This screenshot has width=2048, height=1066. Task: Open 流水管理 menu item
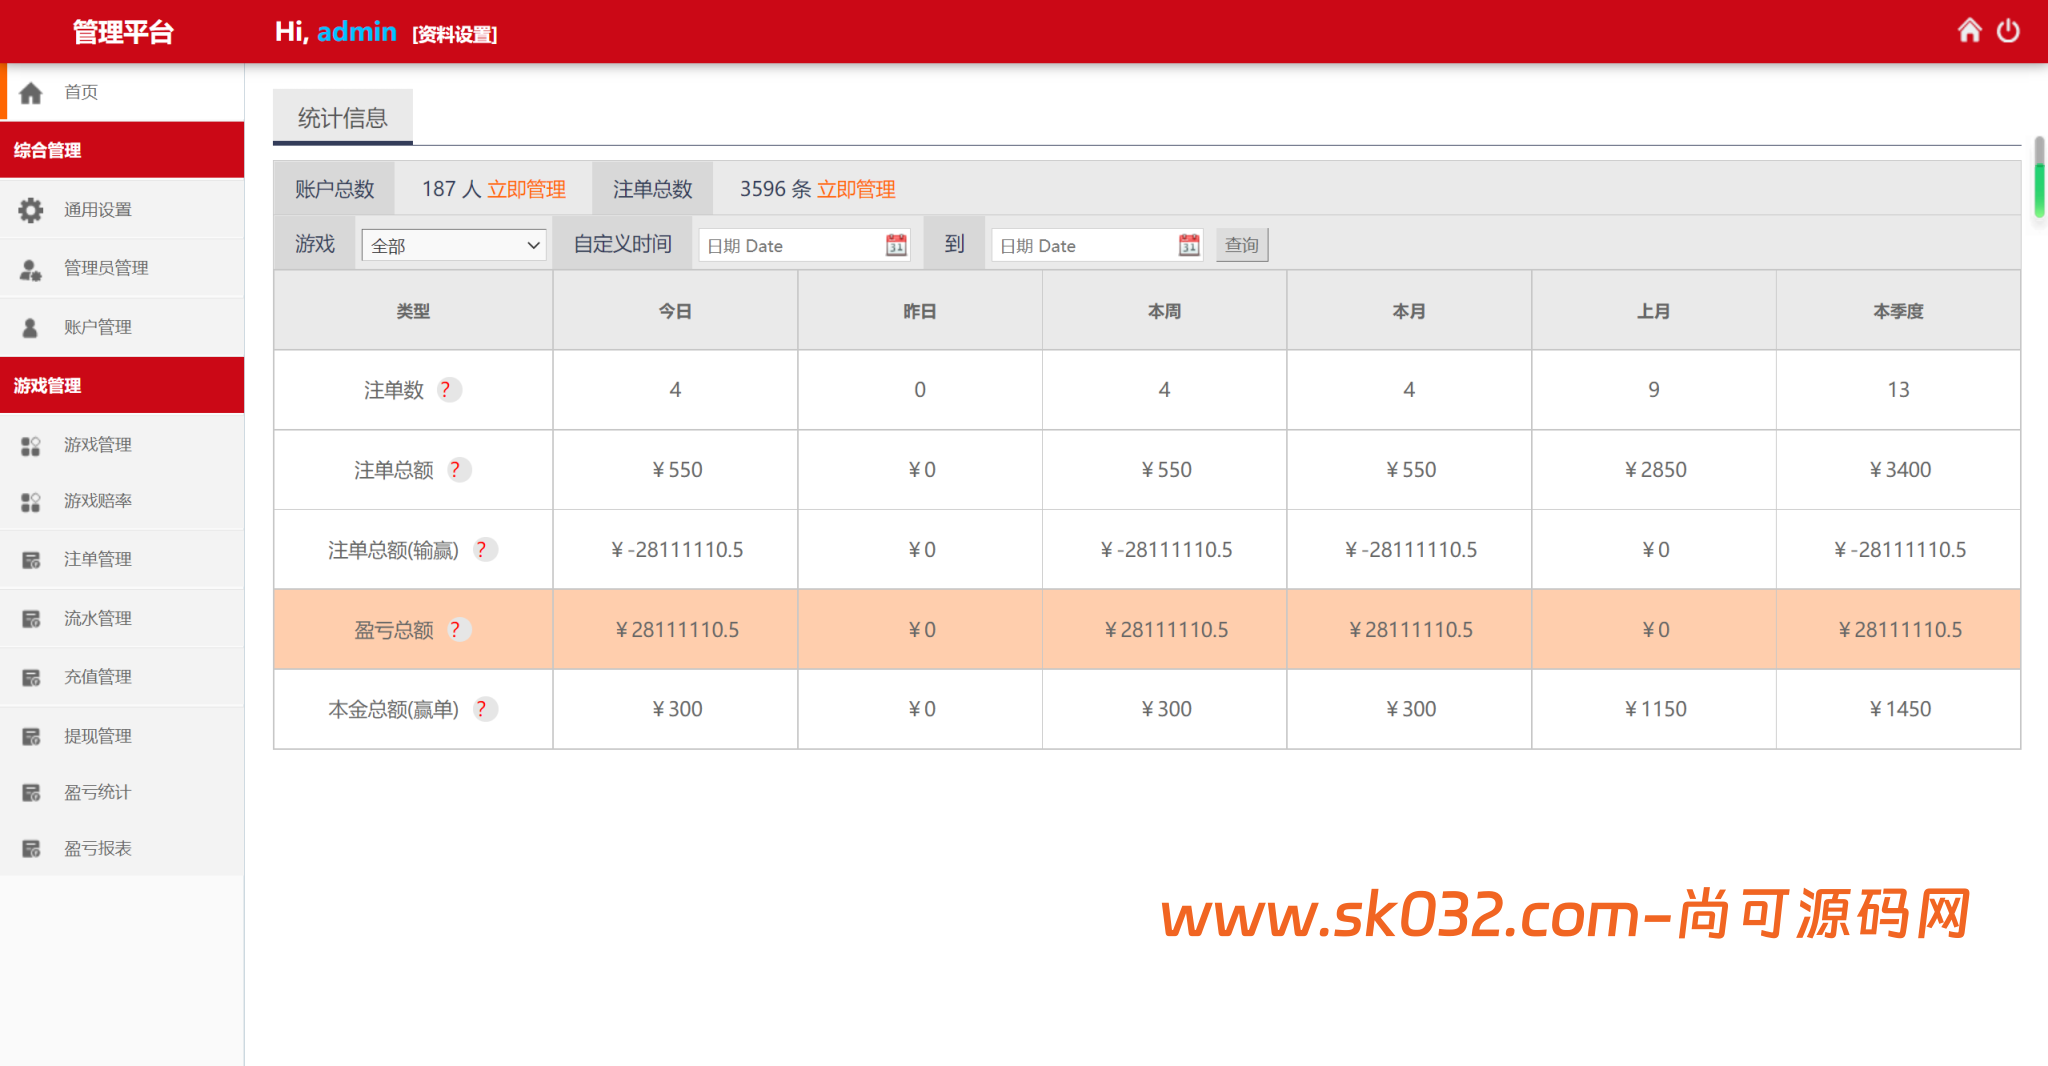122,618
